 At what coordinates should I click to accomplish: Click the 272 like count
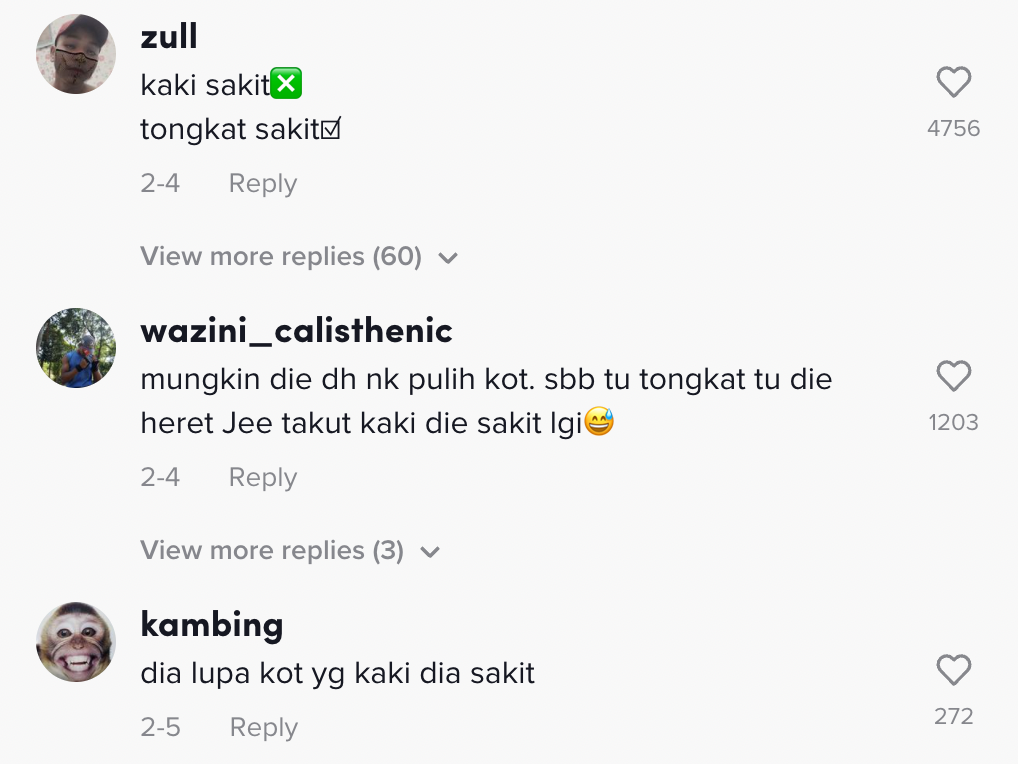pos(953,716)
